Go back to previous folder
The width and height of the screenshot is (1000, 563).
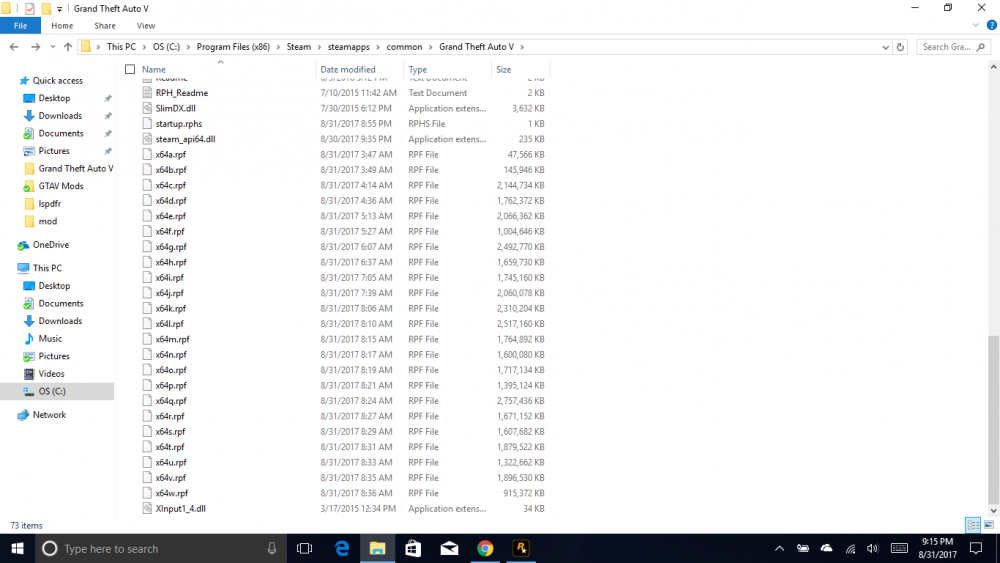tap(14, 47)
